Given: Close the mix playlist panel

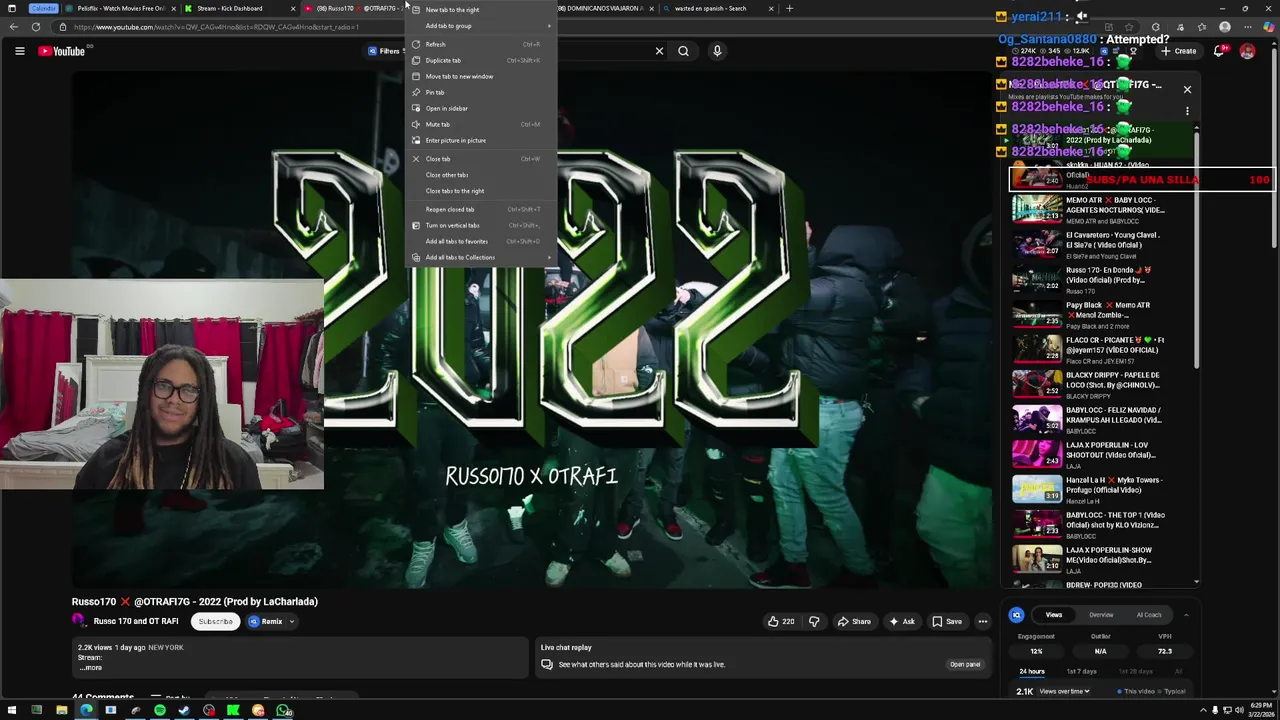Looking at the screenshot, I should (x=1187, y=90).
